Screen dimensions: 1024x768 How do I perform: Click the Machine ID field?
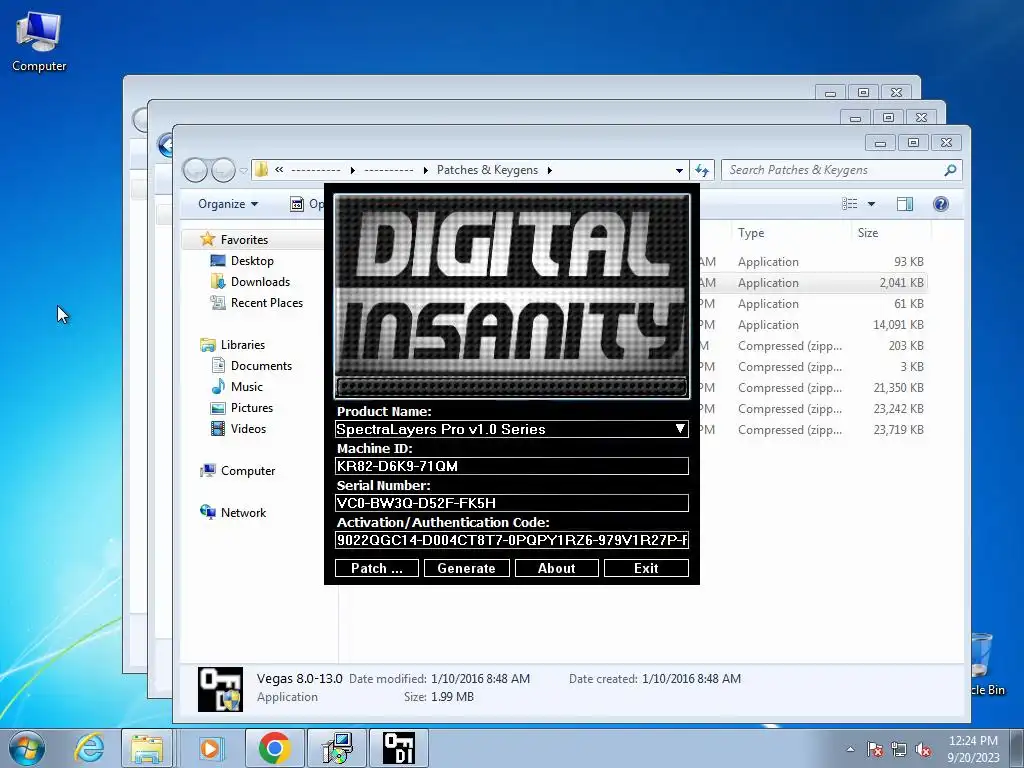pos(511,466)
